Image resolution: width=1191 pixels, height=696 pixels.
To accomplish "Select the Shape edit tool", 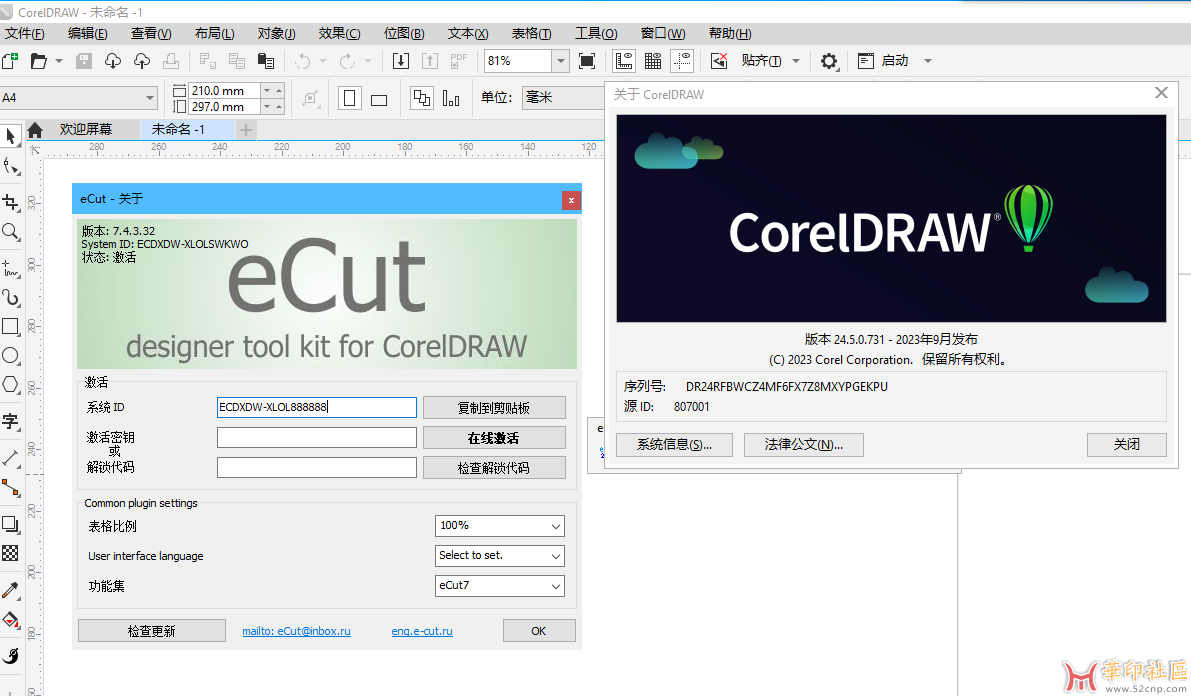I will click(11, 167).
